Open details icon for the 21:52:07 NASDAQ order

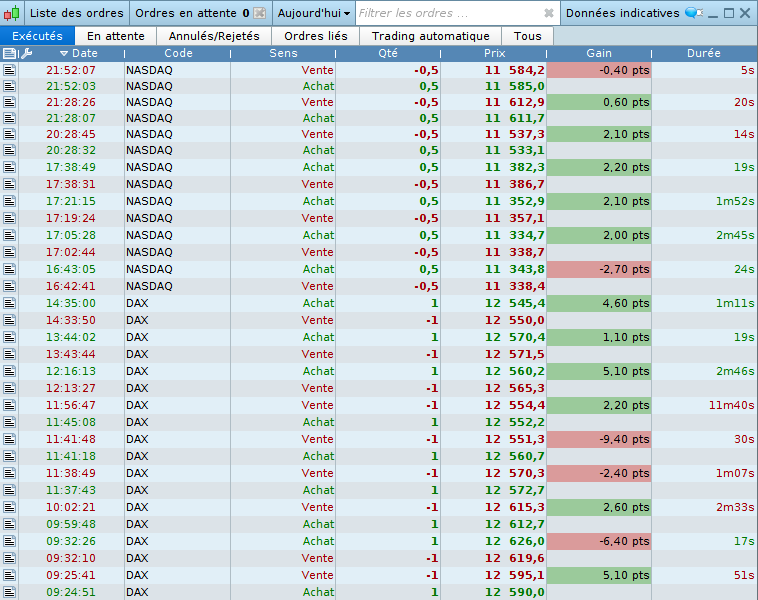[x=10, y=70]
